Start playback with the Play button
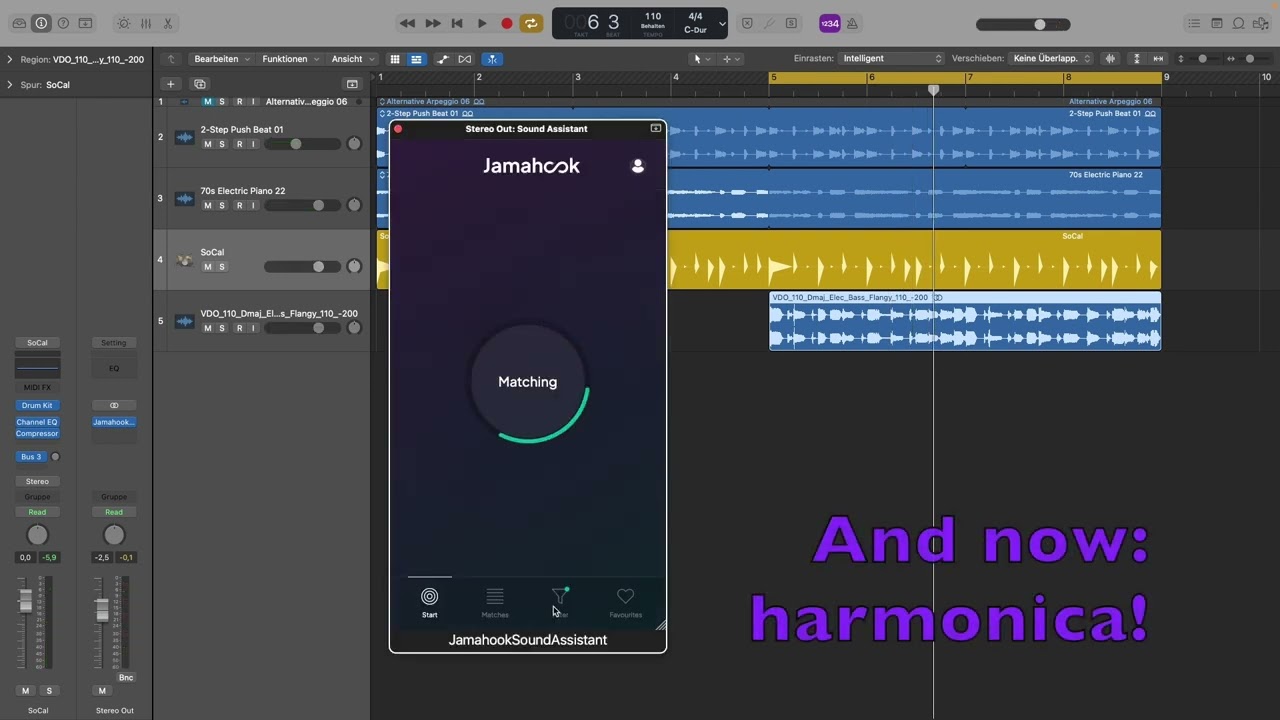Image resolution: width=1280 pixels, height=720 pixels. pyautogui.click(x=482, y=23)
